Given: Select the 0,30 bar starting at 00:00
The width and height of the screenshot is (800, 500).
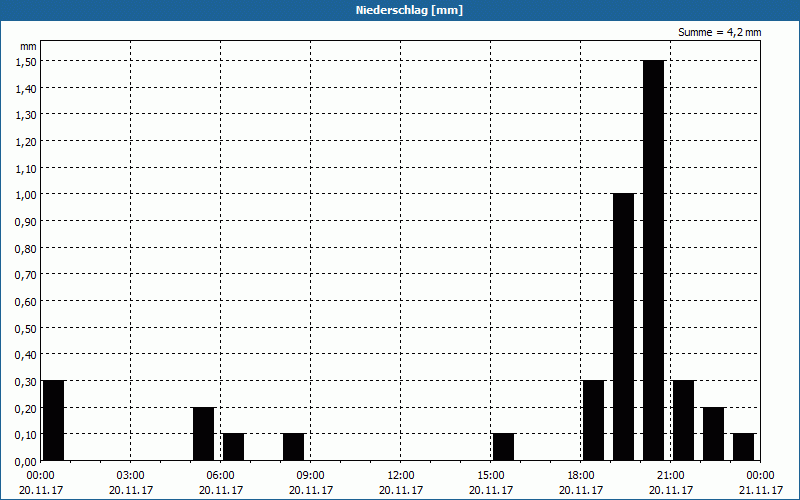Looking at the screenshot, I should (x=54, y=420).
